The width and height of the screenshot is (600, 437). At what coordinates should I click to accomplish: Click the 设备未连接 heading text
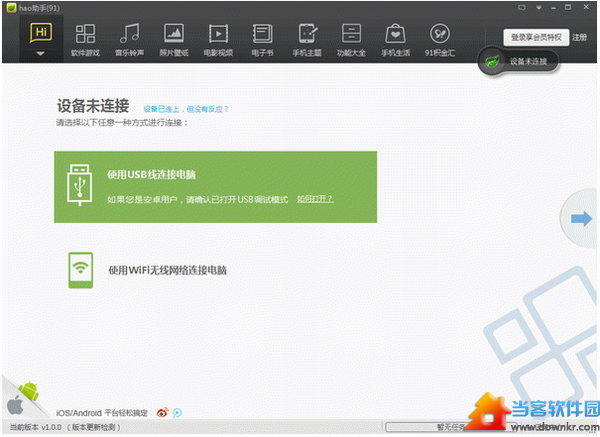(93, 106)
